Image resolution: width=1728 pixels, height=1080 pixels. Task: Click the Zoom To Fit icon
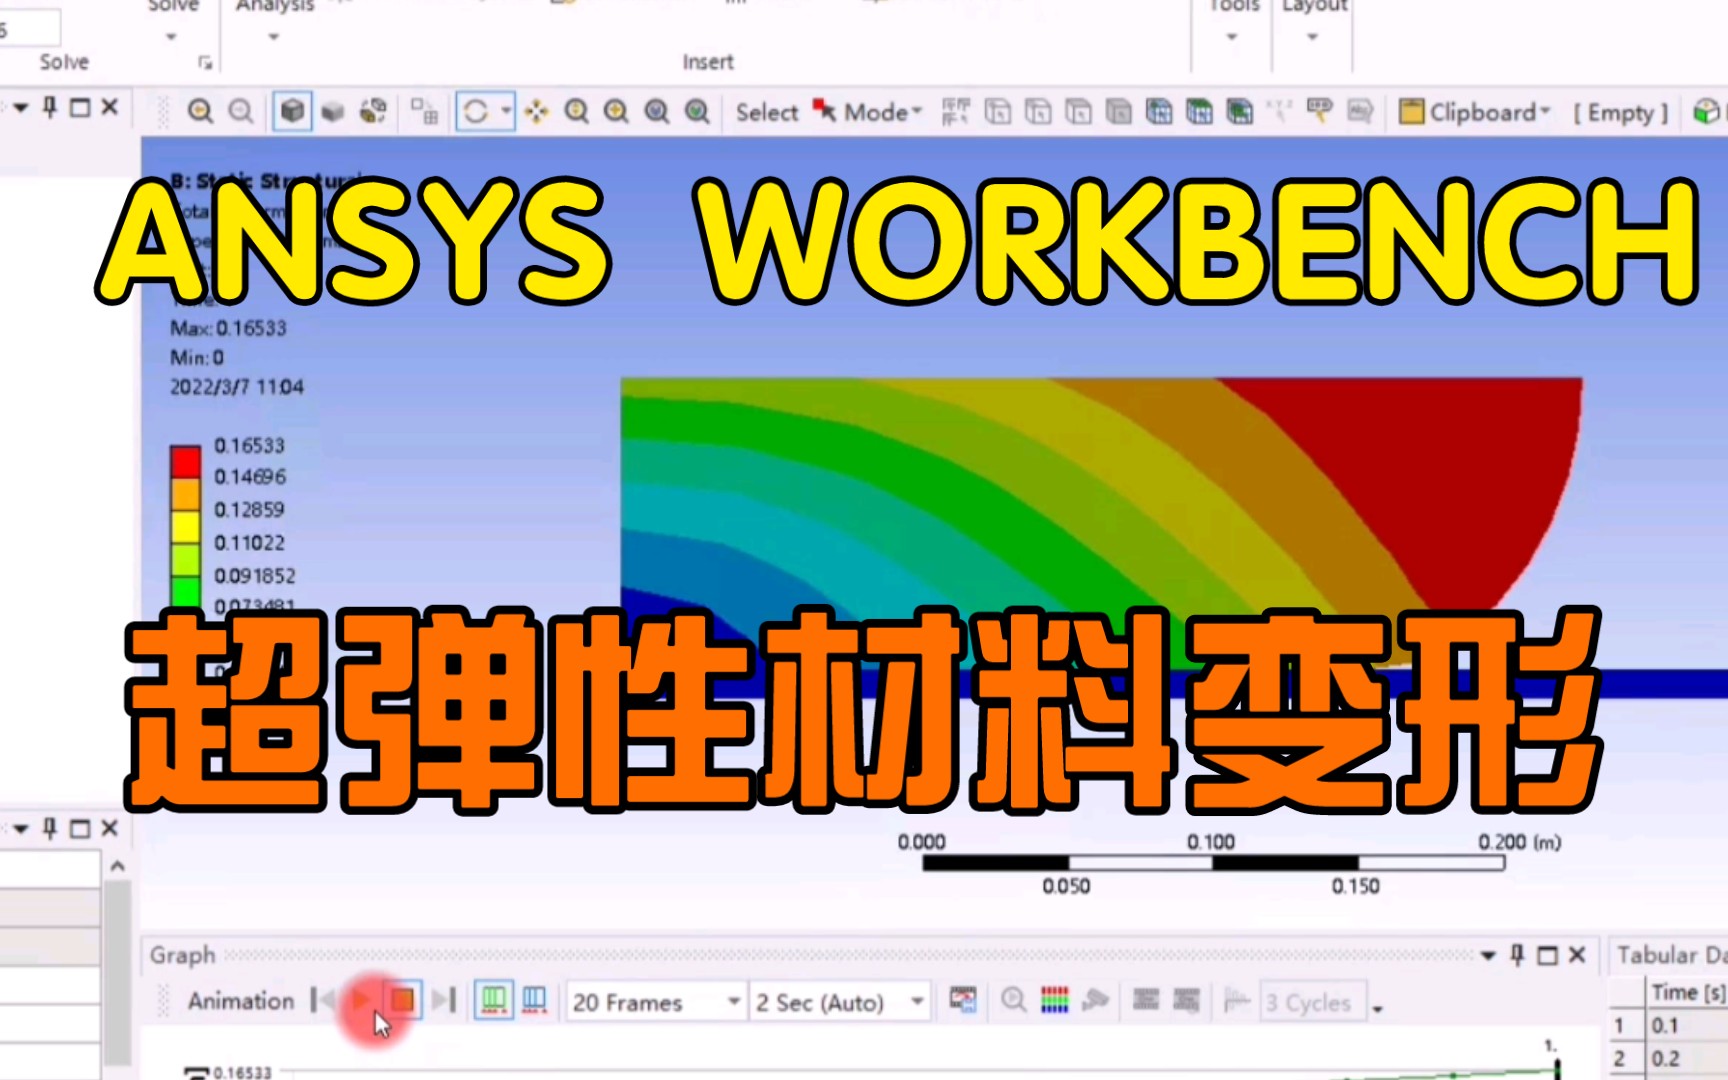point(656,111)
